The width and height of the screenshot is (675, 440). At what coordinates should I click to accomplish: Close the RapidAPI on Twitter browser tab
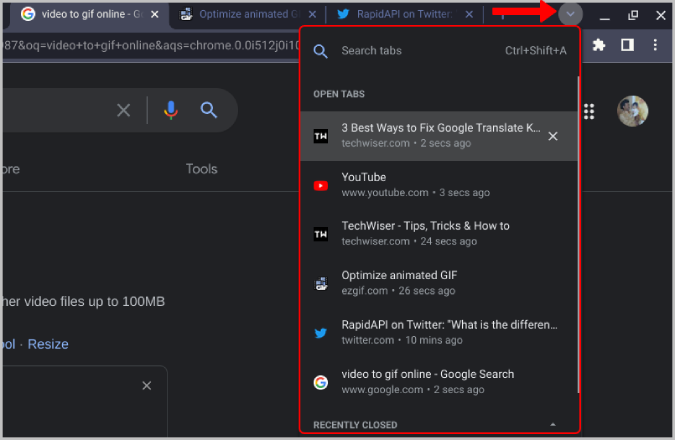pos(469,15)
